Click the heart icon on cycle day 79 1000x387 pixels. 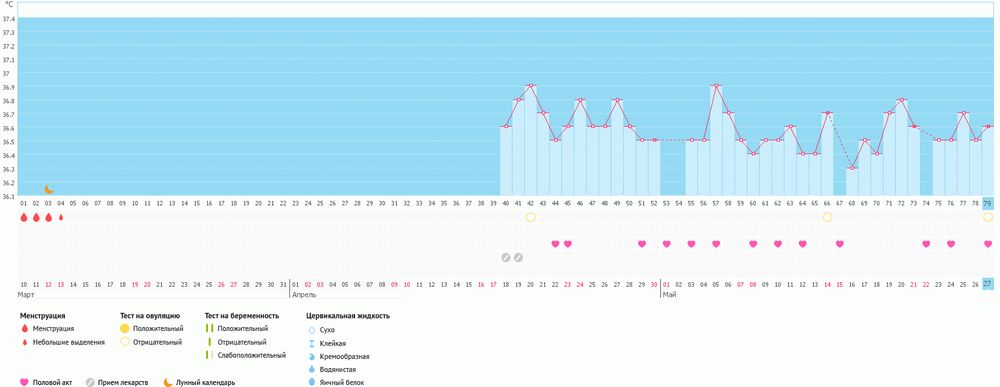pyautogui.click(x=988, y=244)
